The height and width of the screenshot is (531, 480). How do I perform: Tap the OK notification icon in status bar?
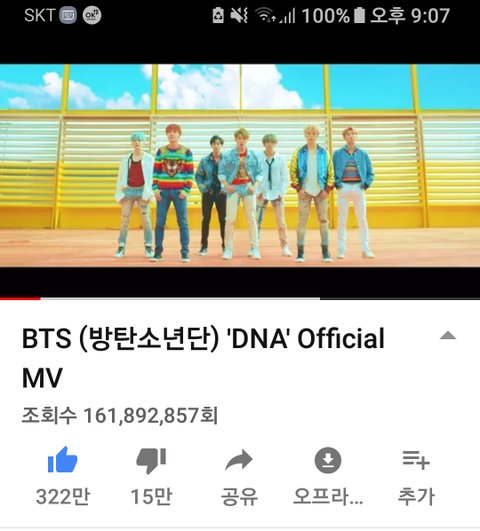(x=92, y=16)
